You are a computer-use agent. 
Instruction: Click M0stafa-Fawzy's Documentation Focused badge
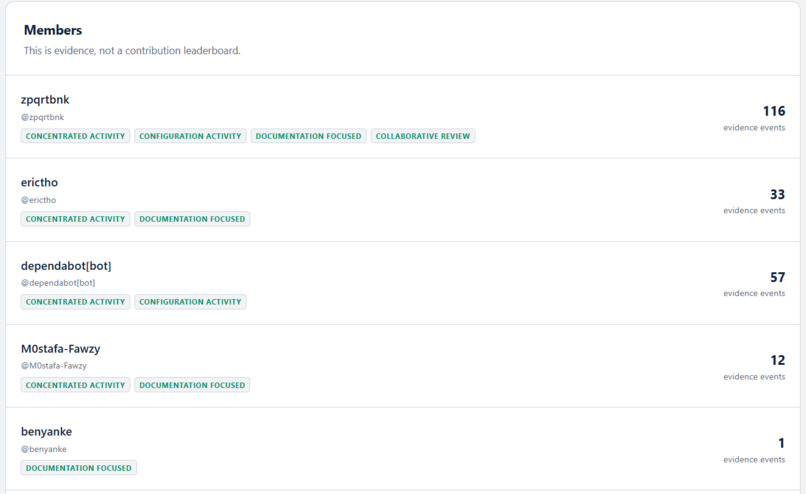[192, 385]
